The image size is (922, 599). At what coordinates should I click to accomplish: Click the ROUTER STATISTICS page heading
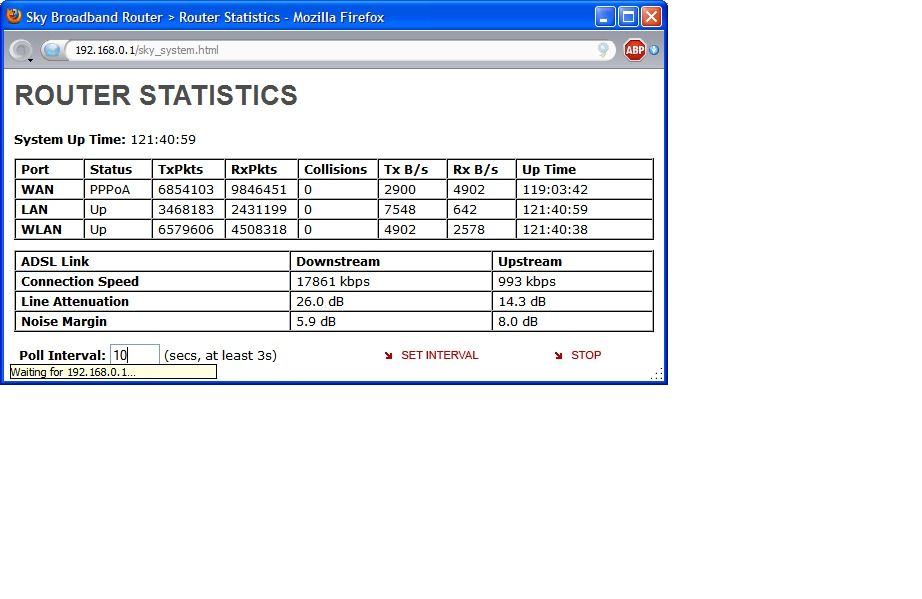[x=156, y=96]
